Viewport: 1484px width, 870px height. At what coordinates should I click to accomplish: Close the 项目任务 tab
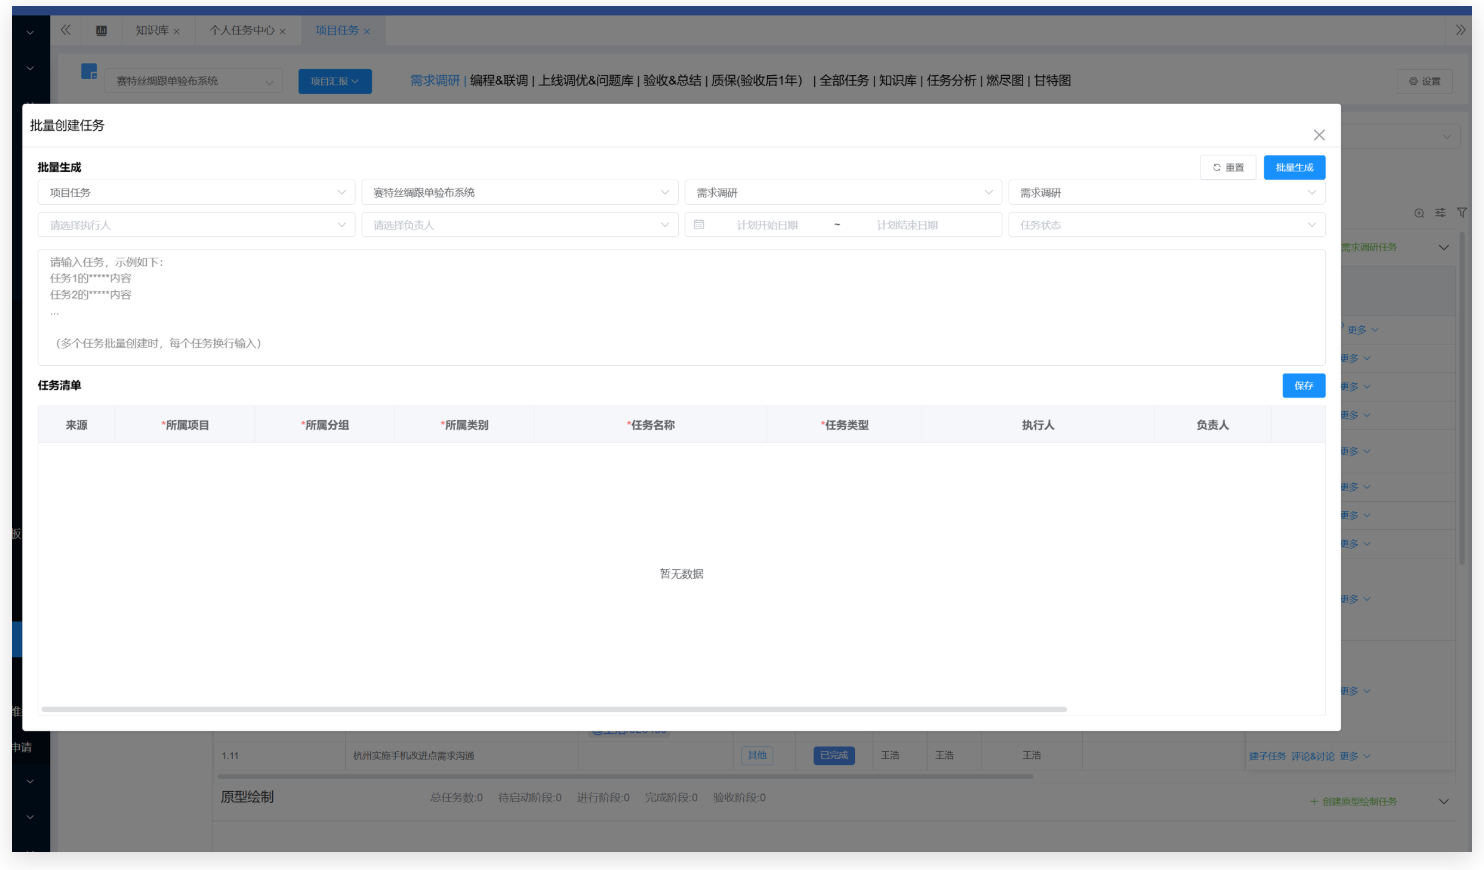[x=367, y=31]
